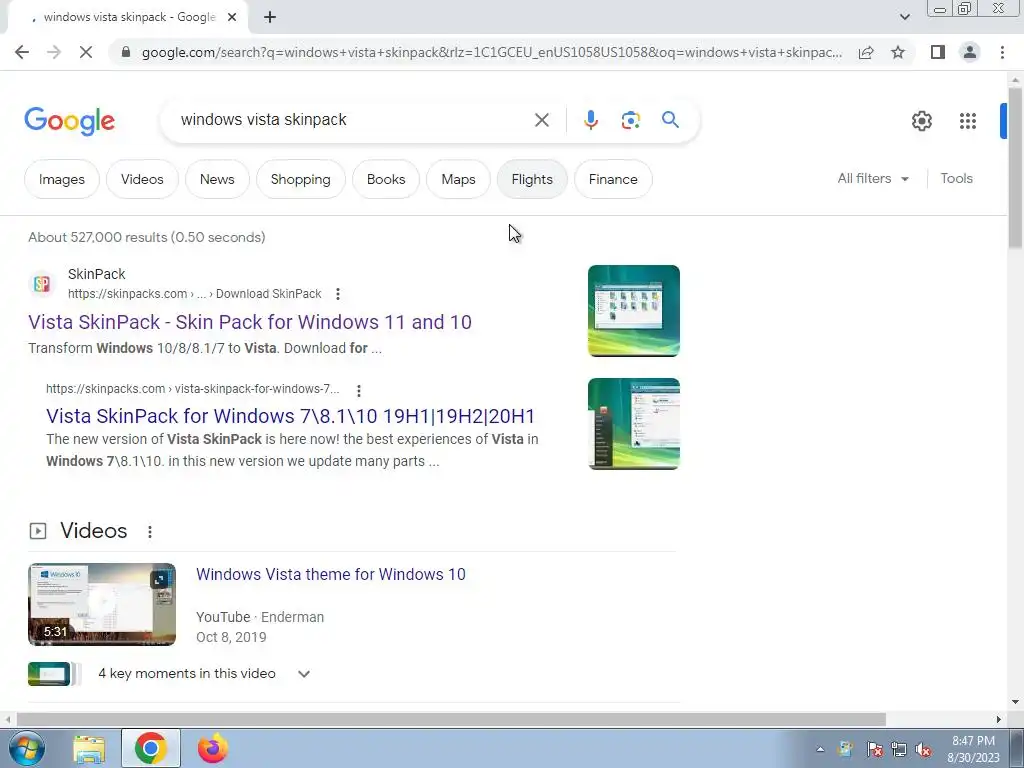Screen dimensions: 1024x768
Task: Click the vertical page scrollbar thumb
Action: pos(1014,167)
